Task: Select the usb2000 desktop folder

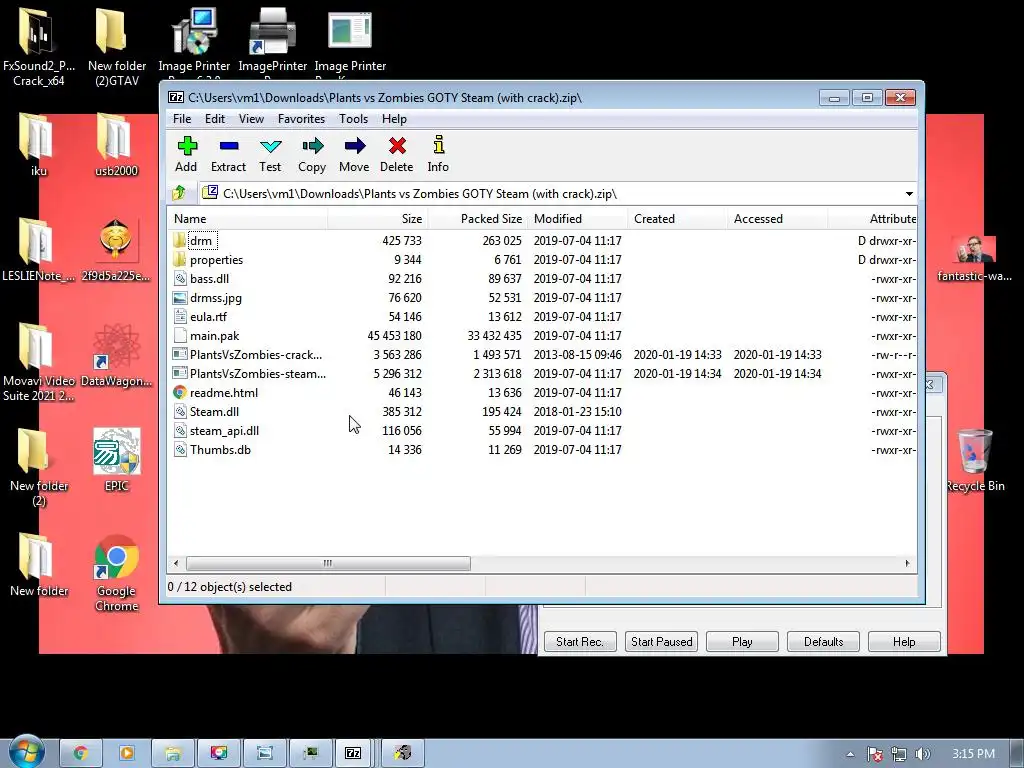Action: pyautogui.click(x=116, y=144)
